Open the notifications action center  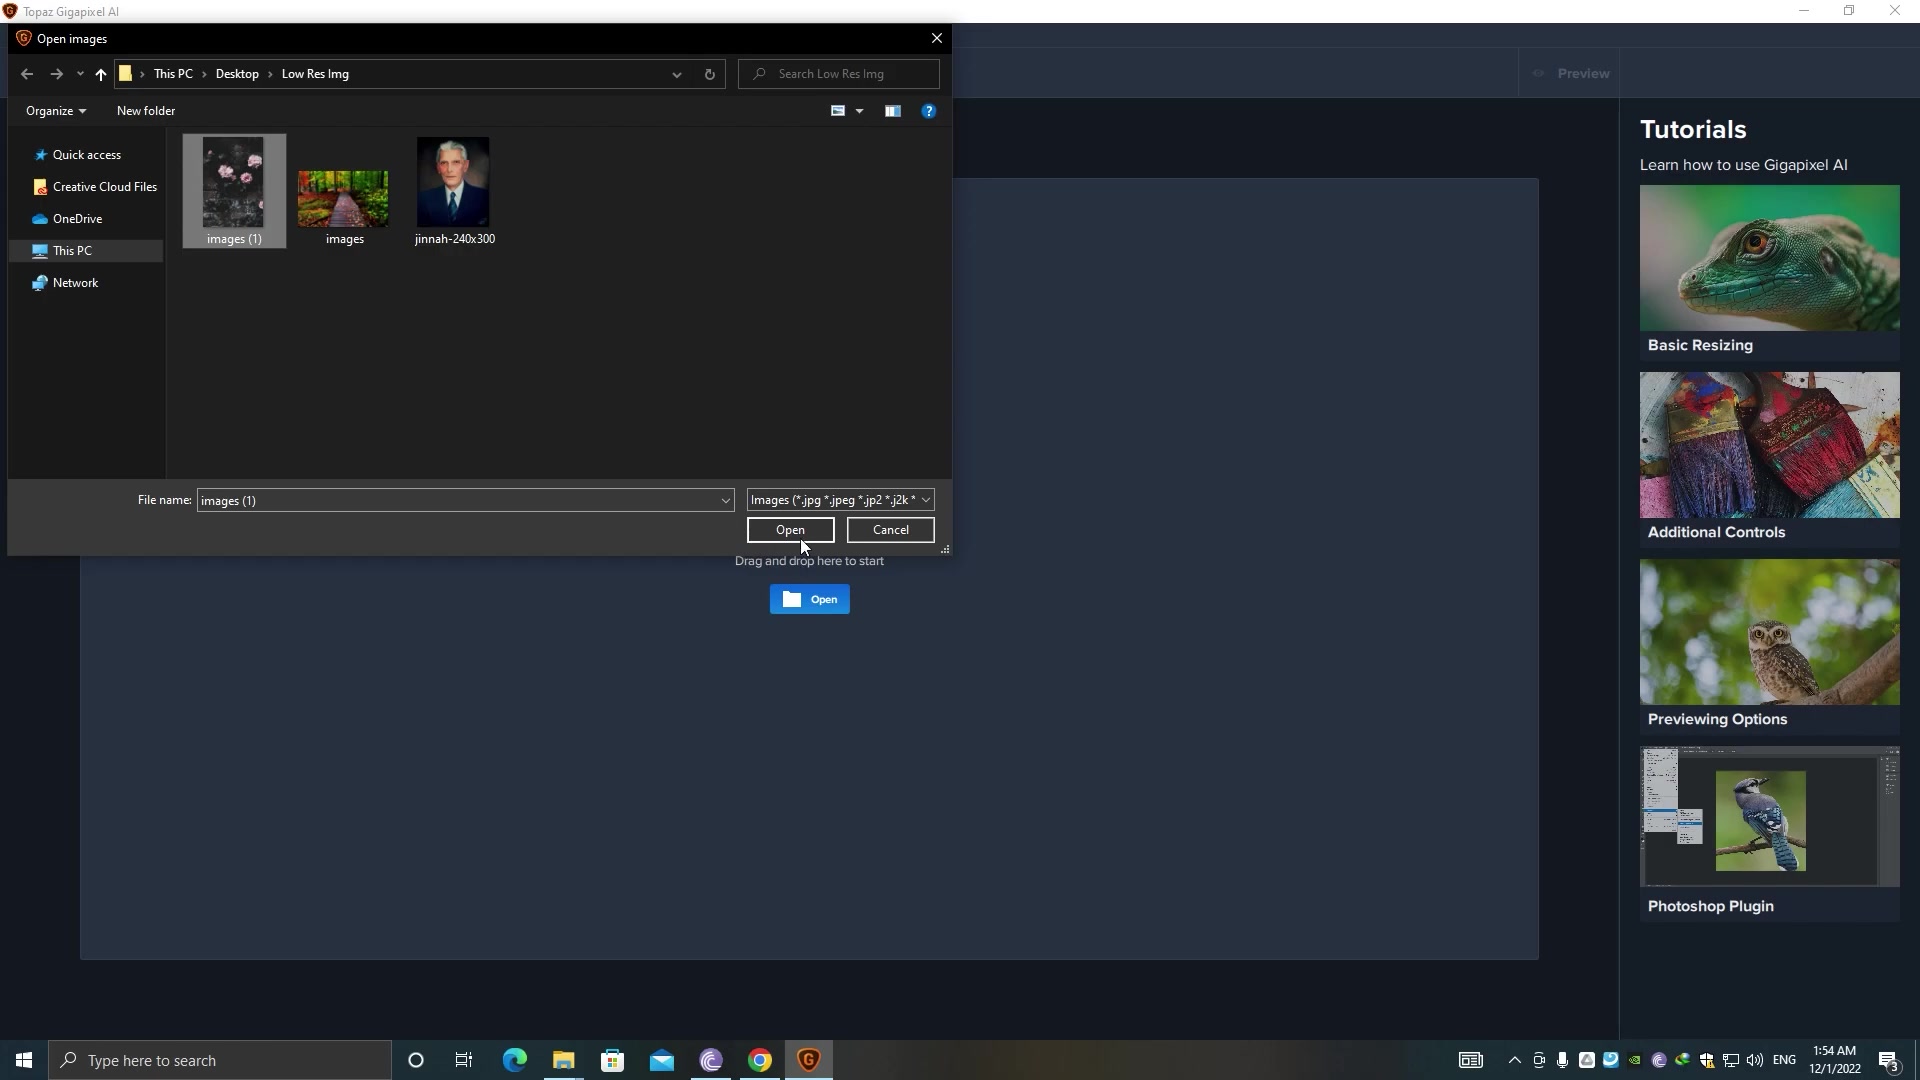pos(1889,1060)
